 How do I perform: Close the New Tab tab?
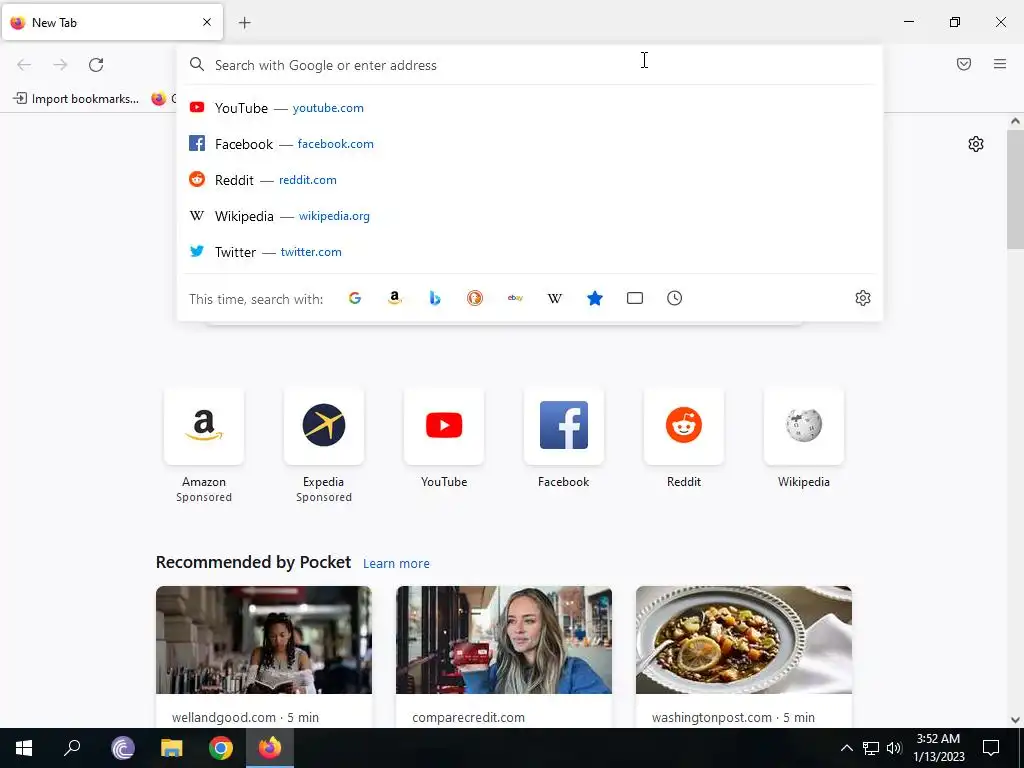[x=207, y=22]
